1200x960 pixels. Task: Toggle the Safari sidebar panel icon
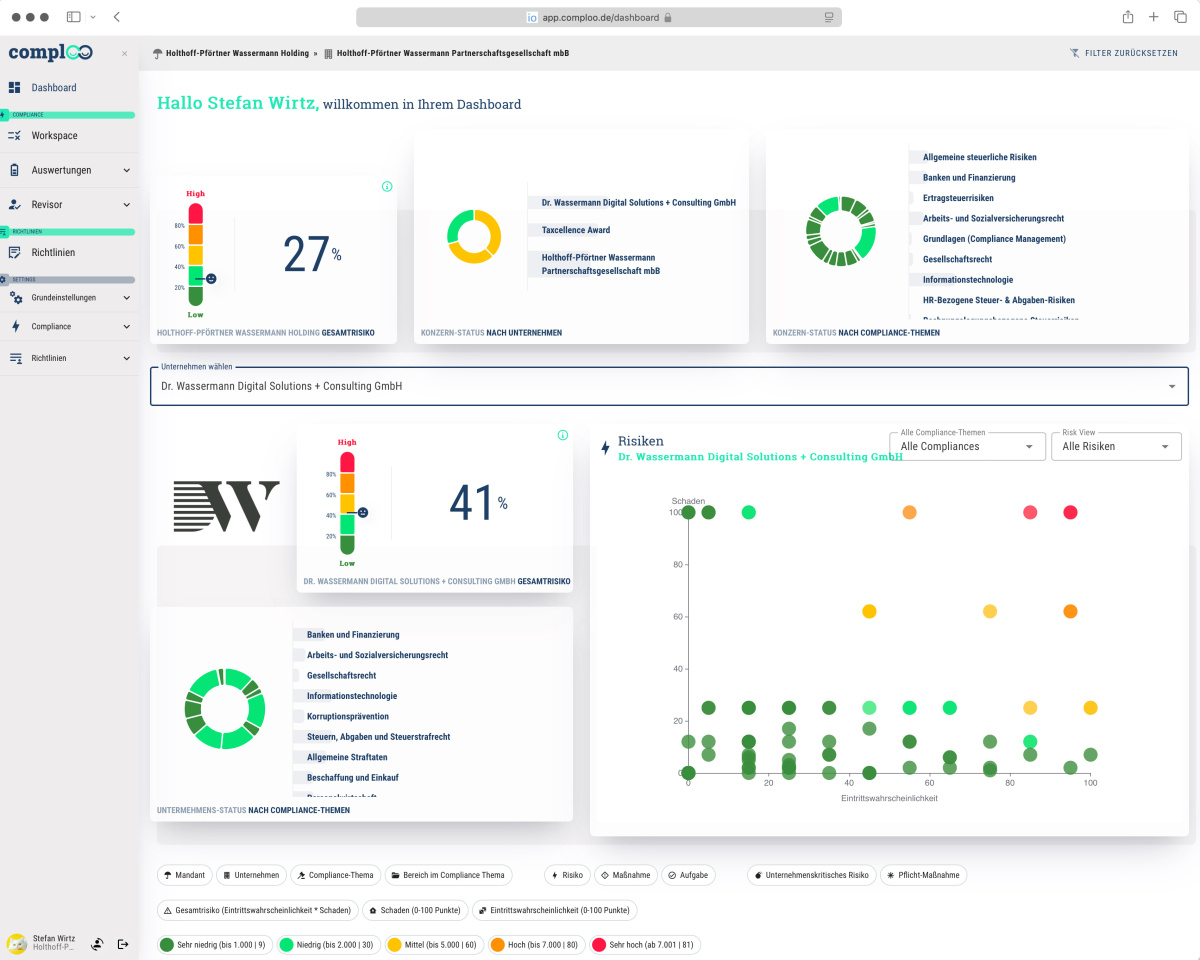pos(74,17)
